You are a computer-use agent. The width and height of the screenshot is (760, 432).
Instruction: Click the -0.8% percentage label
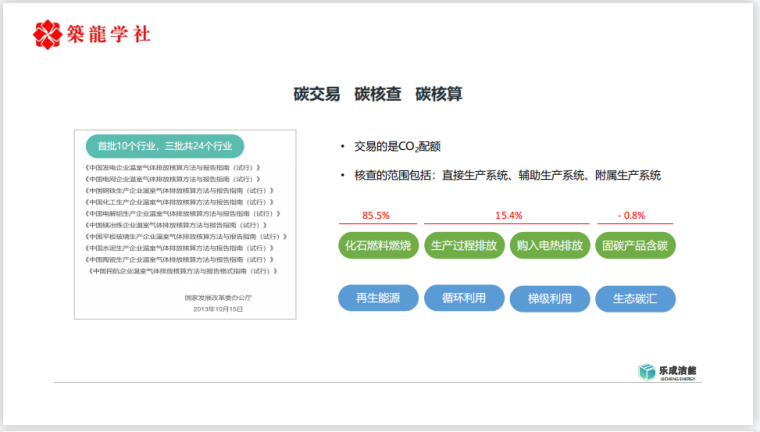[x=633, y=215]
